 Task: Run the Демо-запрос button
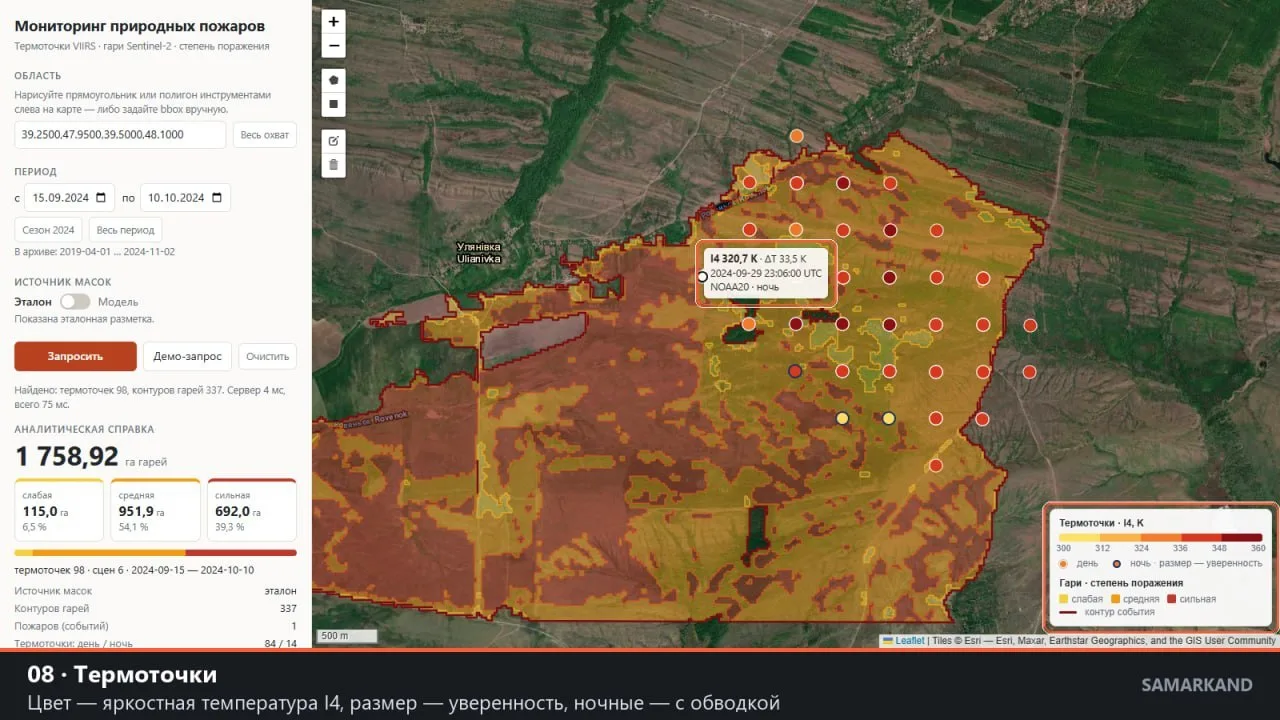pos(188,356)
